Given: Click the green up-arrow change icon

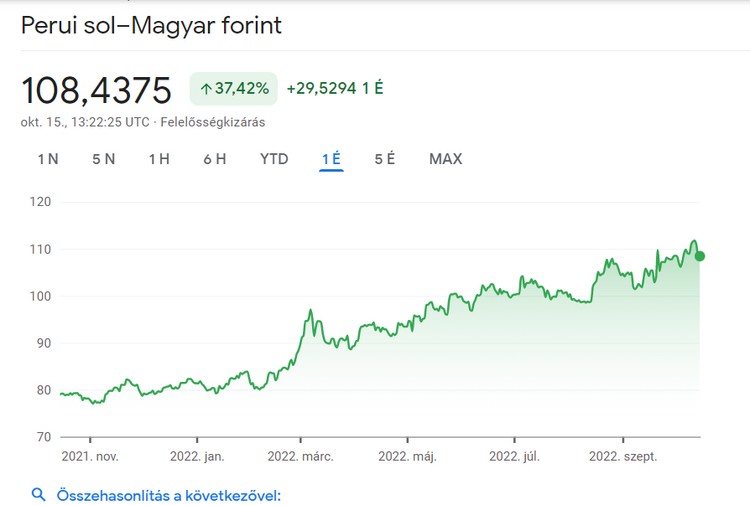Looking at the screenshot, I should (x=206, y=89).
